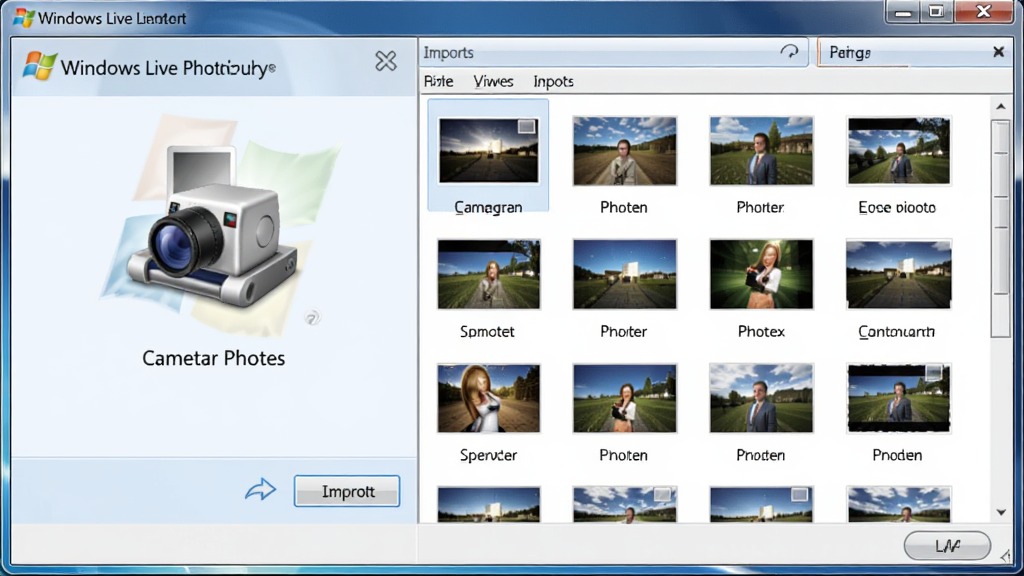Close the left panel with its X icon
The width and height of the screenshot is (1024, 576).
coord(386,61)
